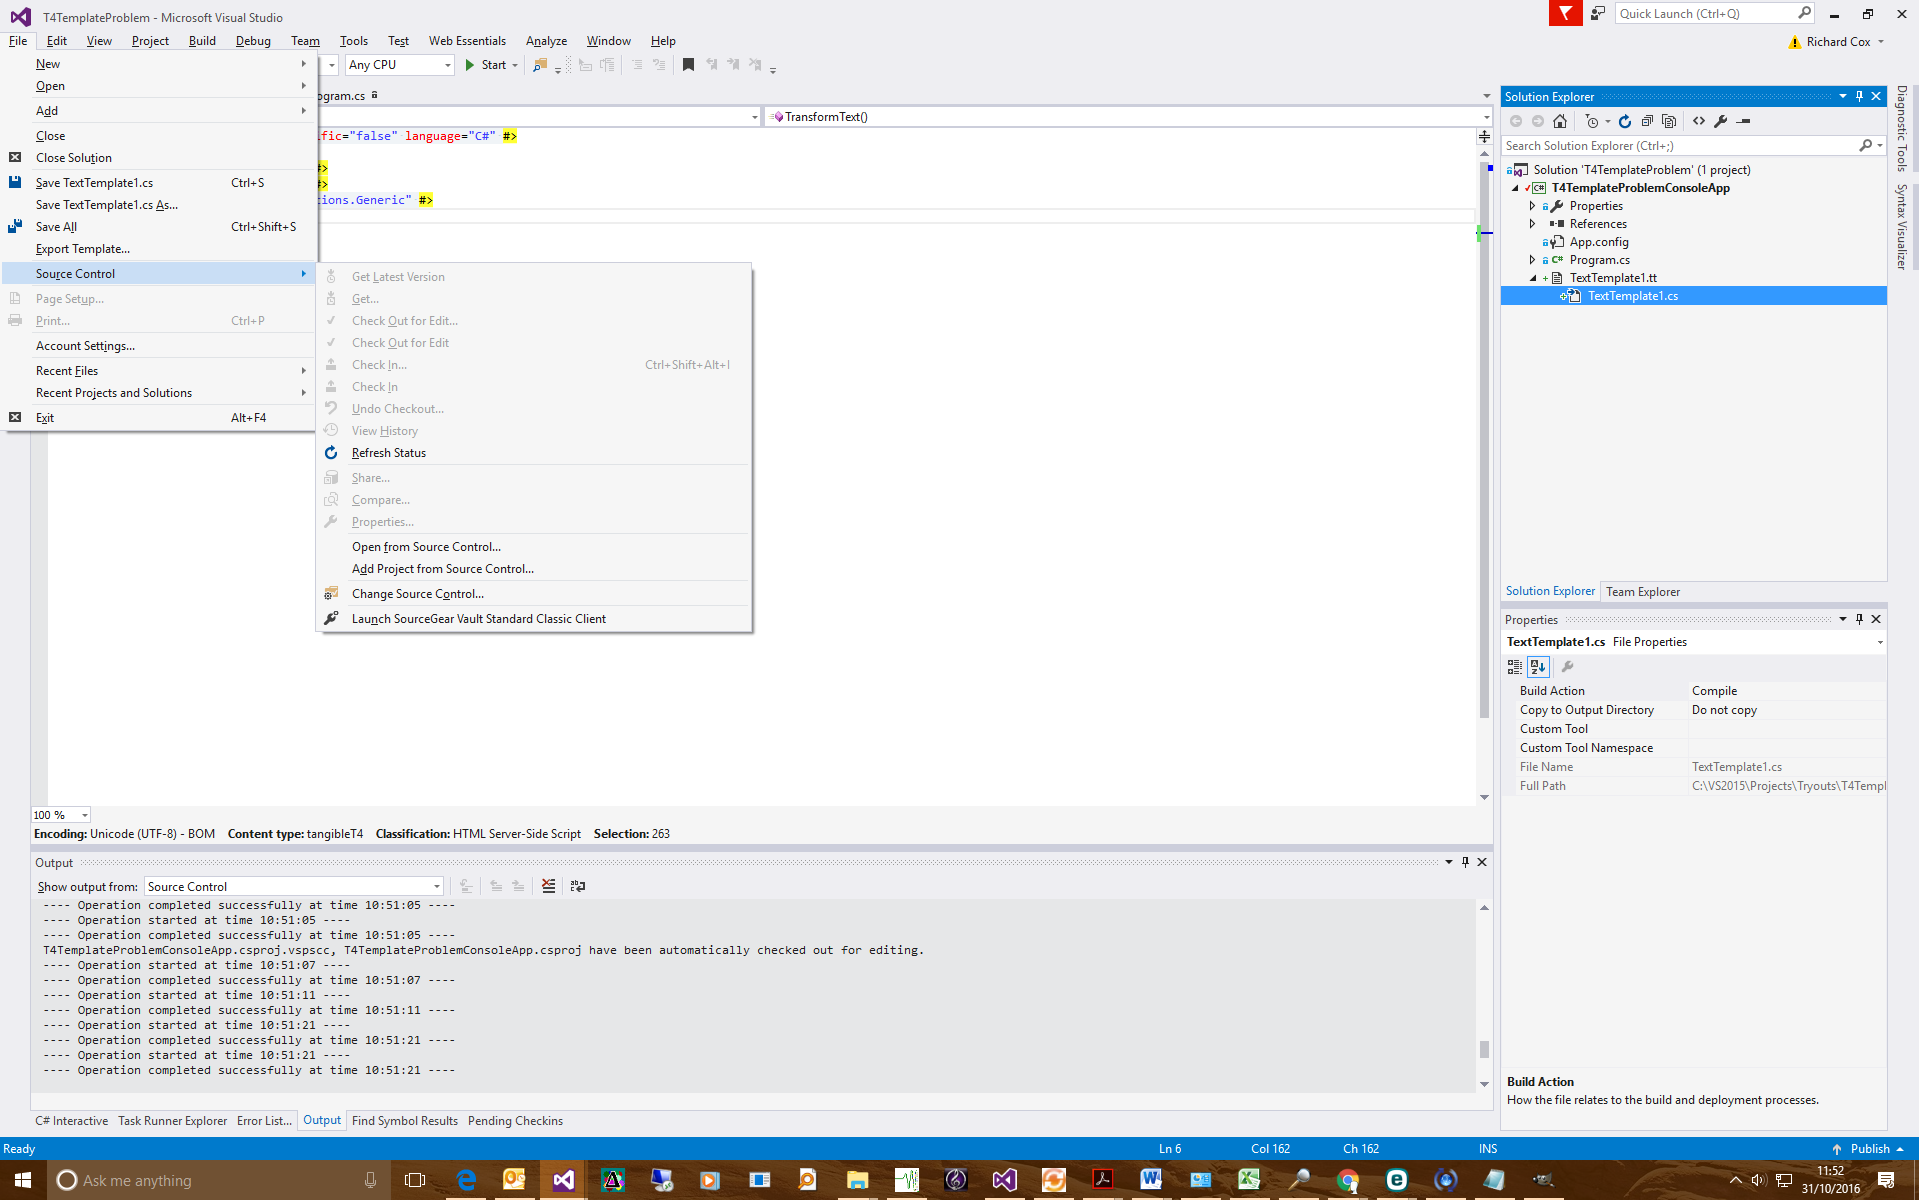Click the search magnifier in Solution Explorer

click(x=1865, y=146)
